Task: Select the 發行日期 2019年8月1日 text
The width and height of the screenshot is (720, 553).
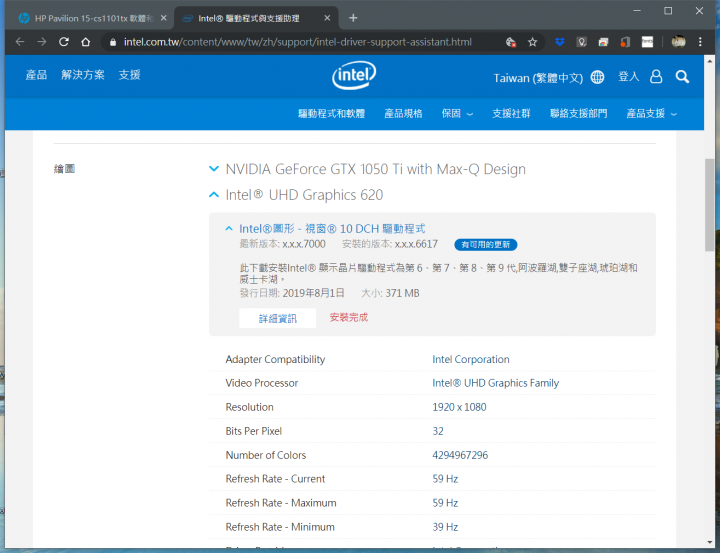Action: (292, 293)
